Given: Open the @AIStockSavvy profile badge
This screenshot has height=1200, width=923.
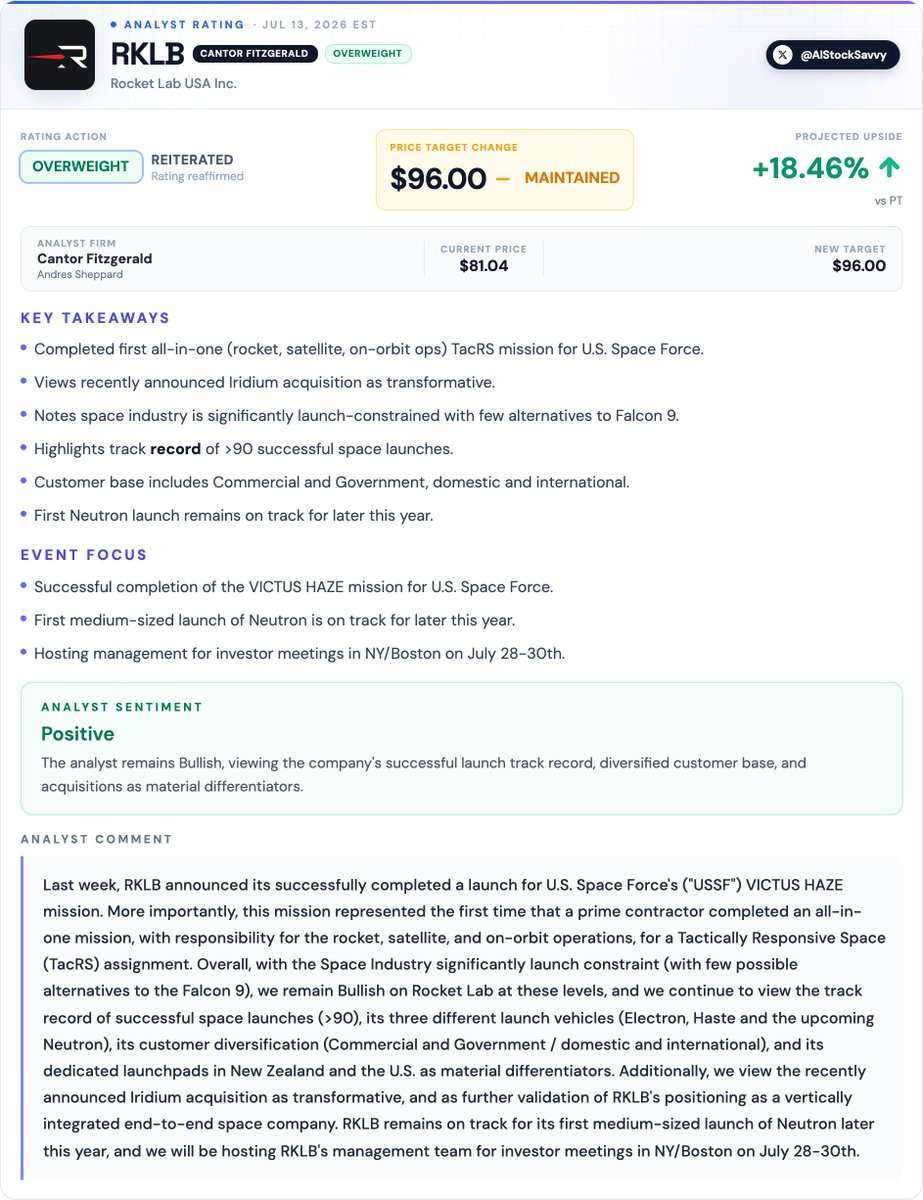Looking at the screenshot, I should [833, 55].
